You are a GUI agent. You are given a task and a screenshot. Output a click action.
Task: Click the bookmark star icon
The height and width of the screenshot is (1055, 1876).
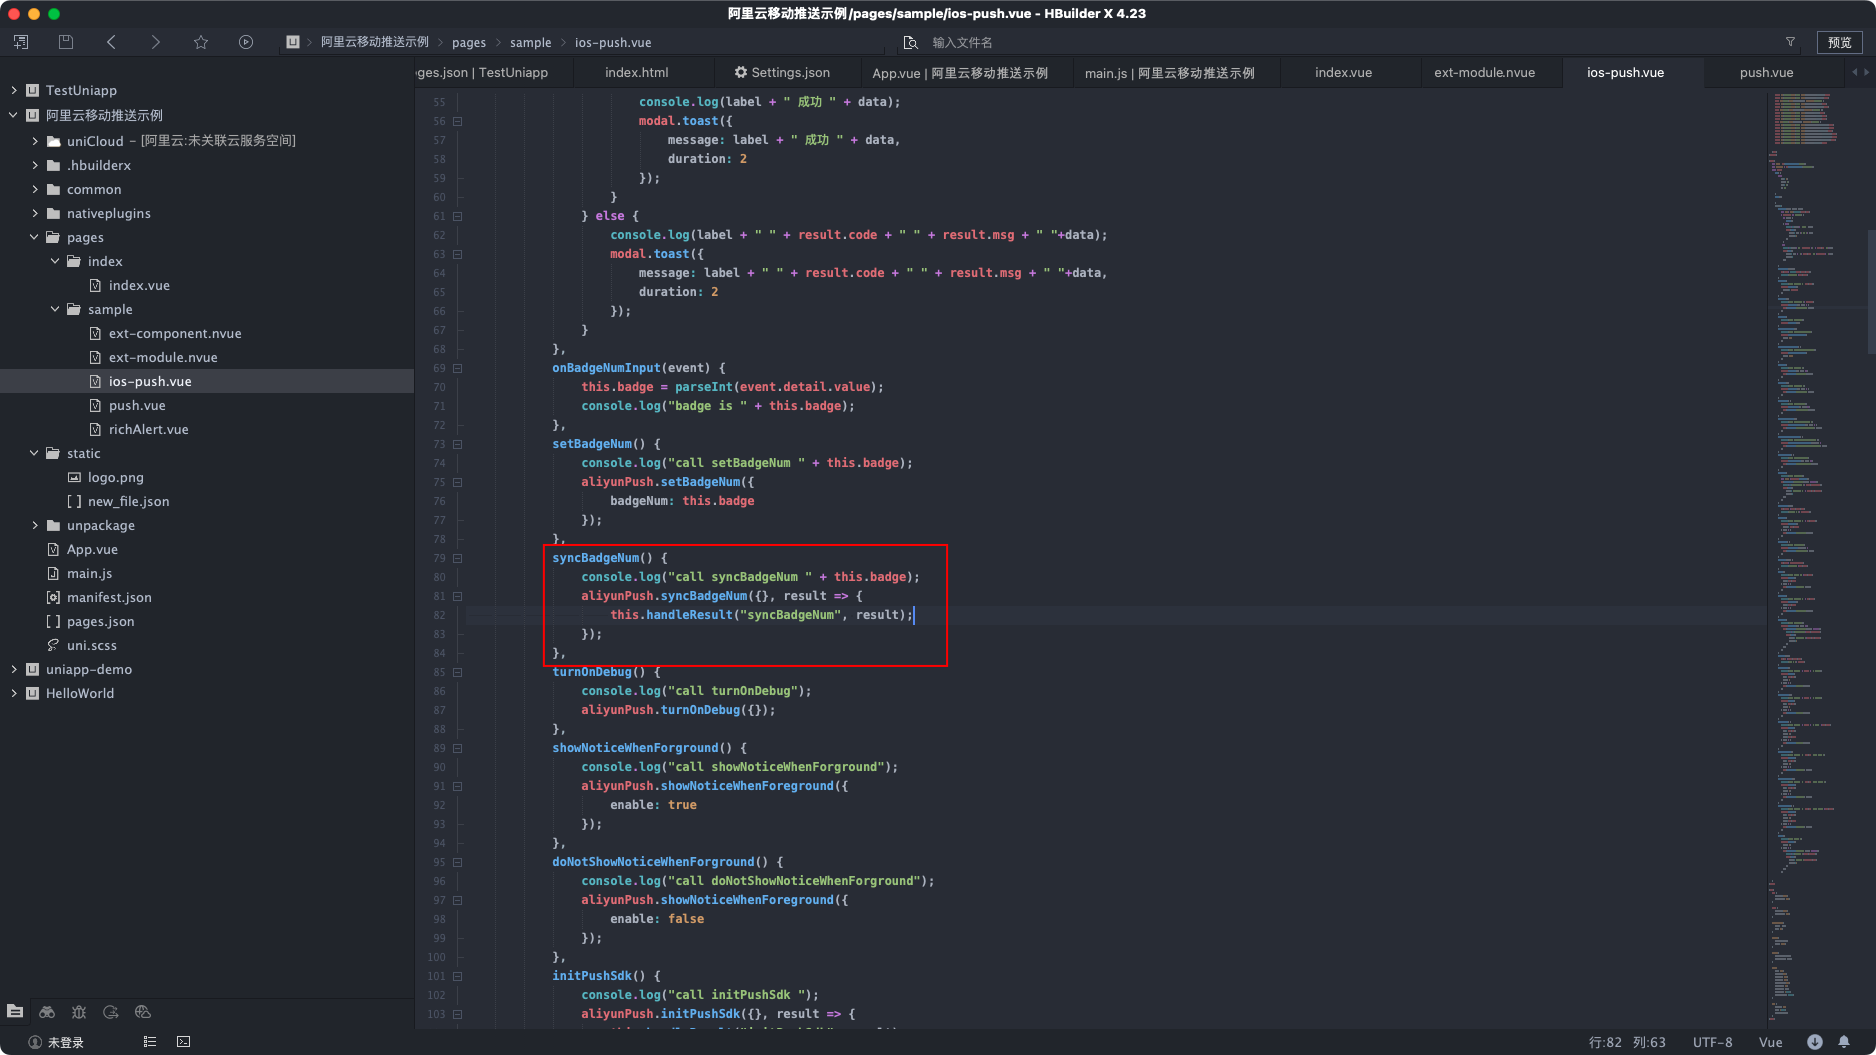tap(201, 42)
